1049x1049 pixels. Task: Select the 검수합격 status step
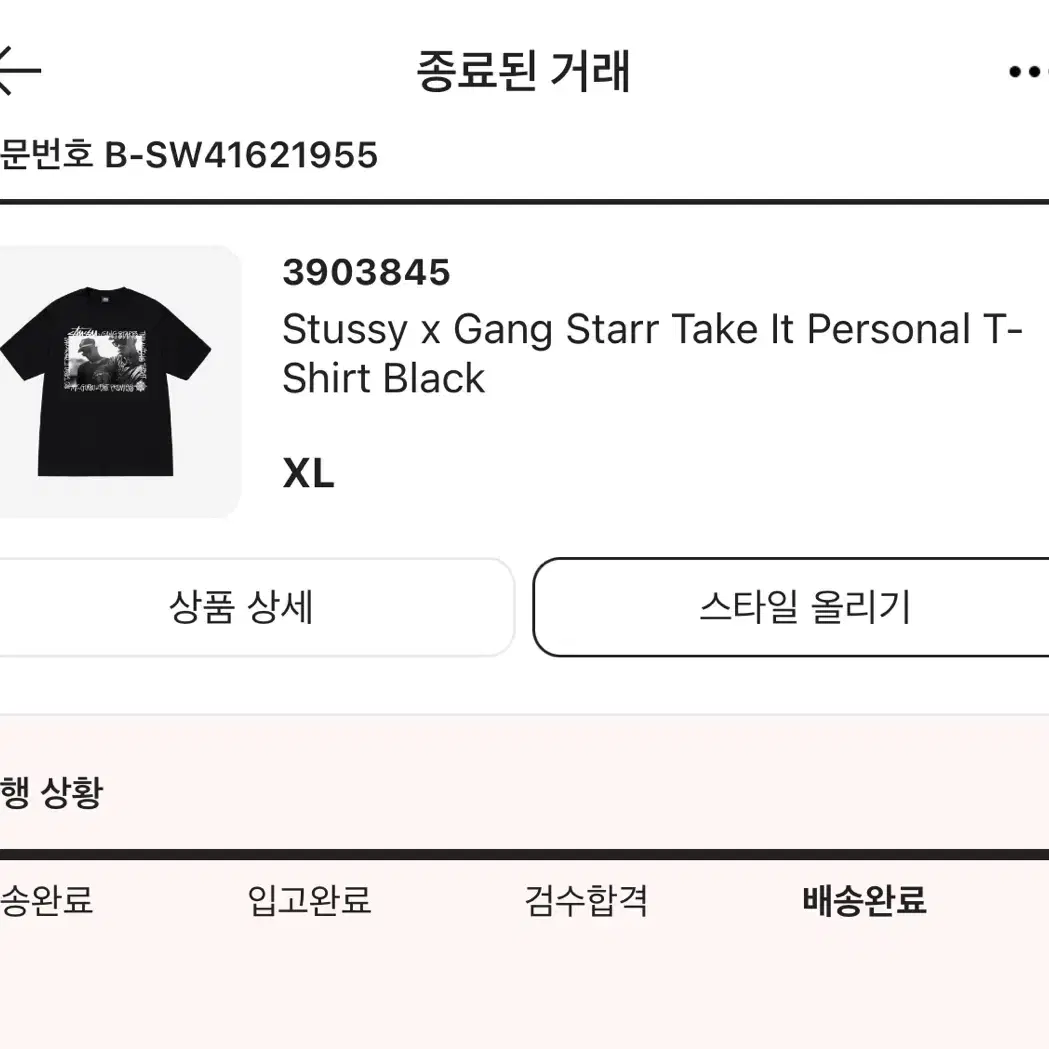coord(586,900)
